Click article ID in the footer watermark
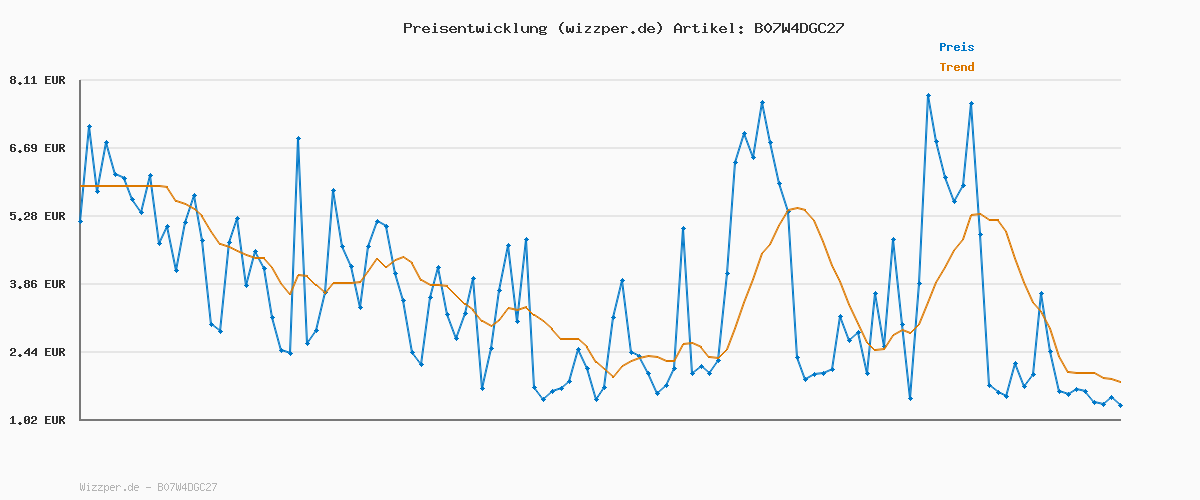 point(187,487)
